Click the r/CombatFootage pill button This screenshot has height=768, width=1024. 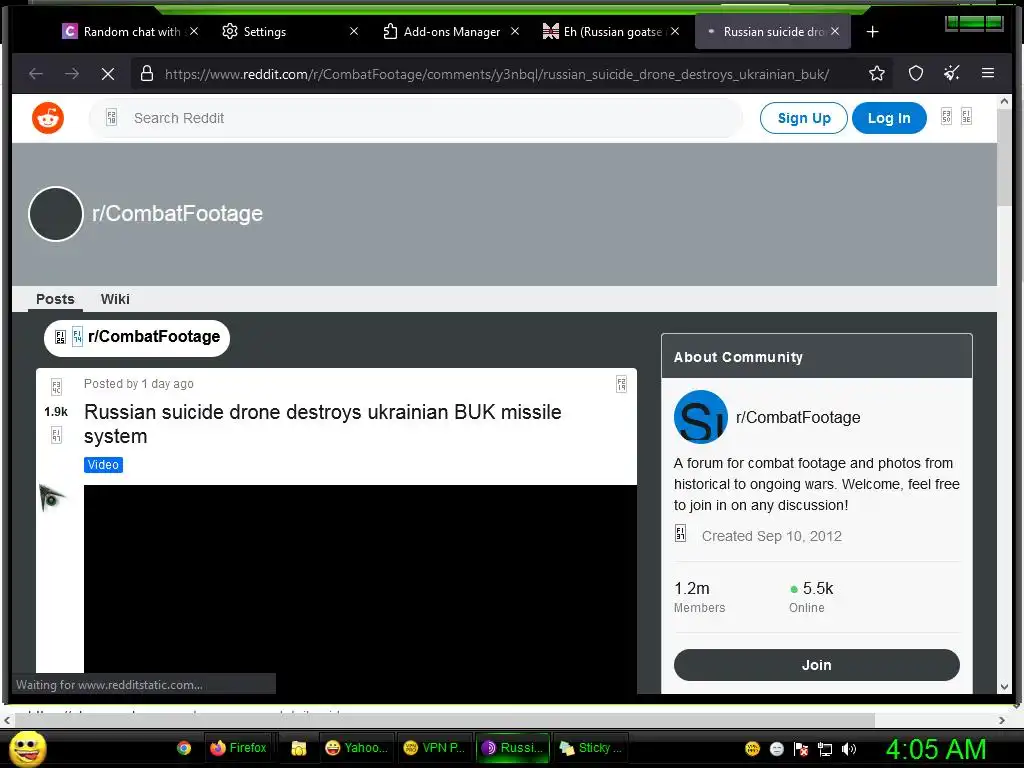coord(137,338)
